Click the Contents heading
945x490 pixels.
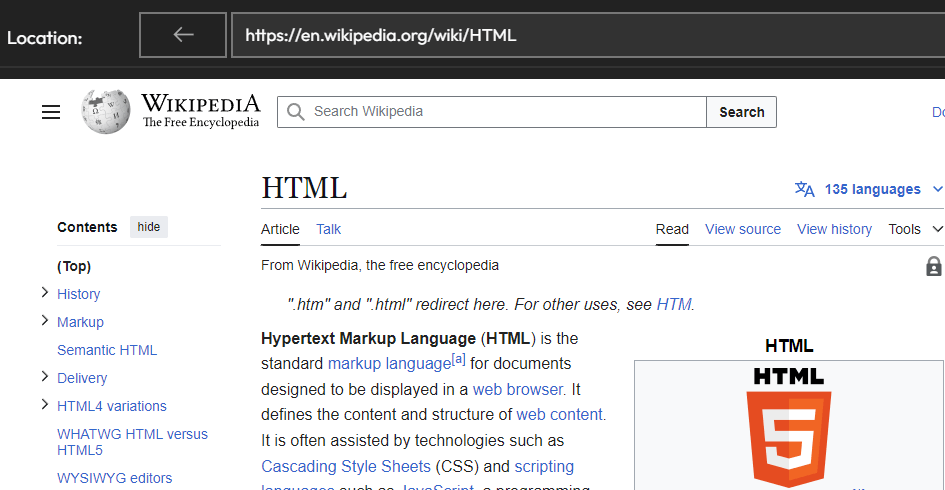click(87, 227)
